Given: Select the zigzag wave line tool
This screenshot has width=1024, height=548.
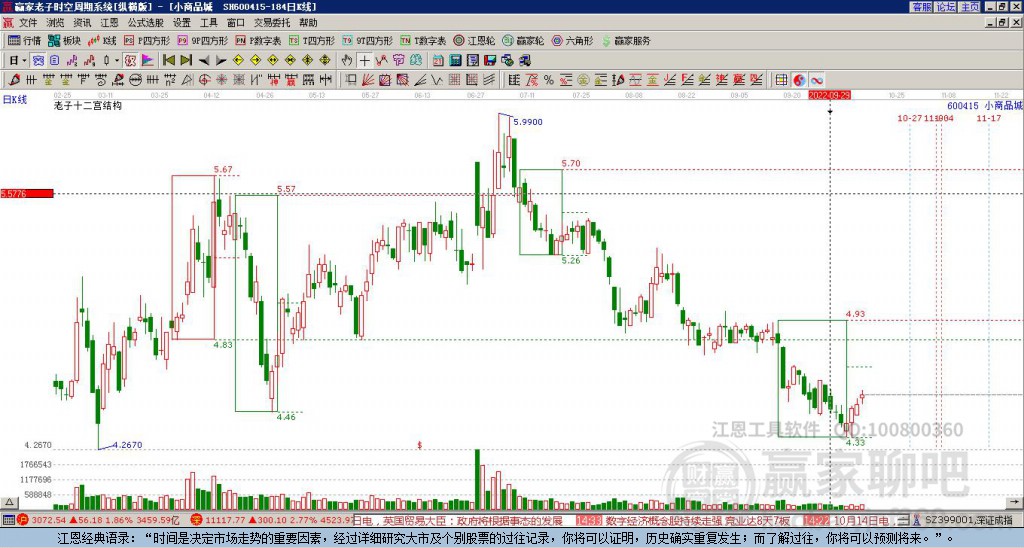Looking at the screenshot, I should 437,80.
